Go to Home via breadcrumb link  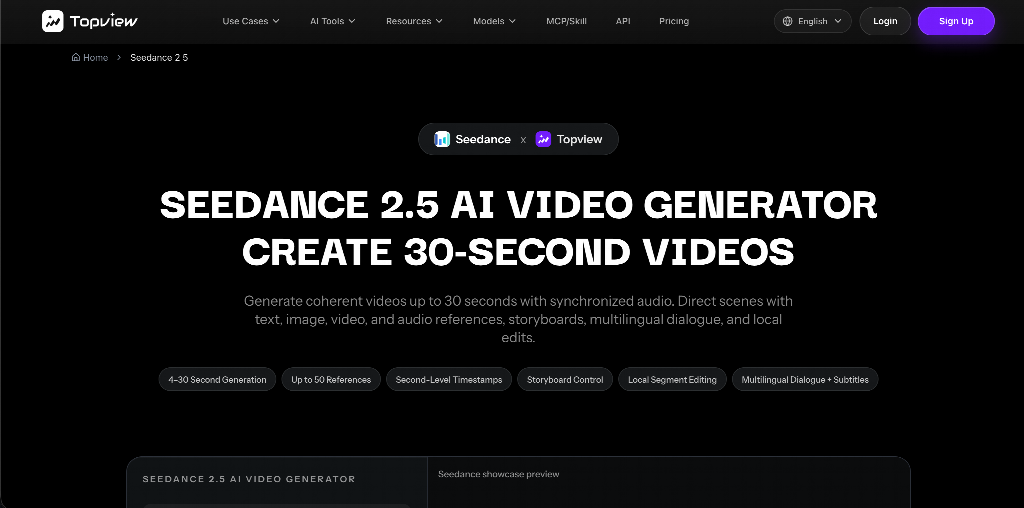click(89, 57)
